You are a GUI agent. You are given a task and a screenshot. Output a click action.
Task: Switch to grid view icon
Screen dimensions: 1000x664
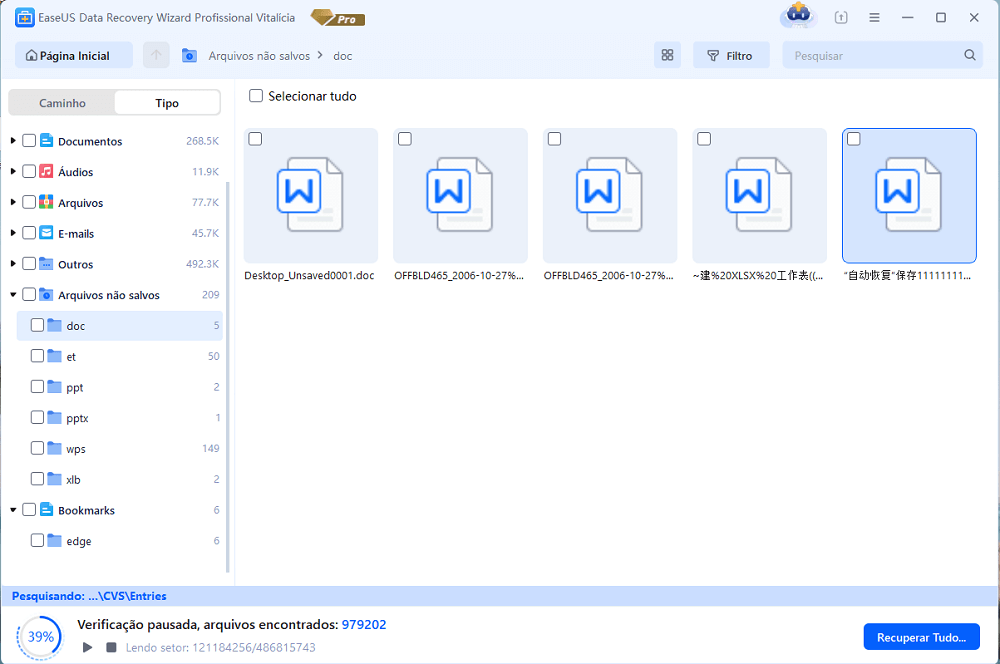[667, 55]
